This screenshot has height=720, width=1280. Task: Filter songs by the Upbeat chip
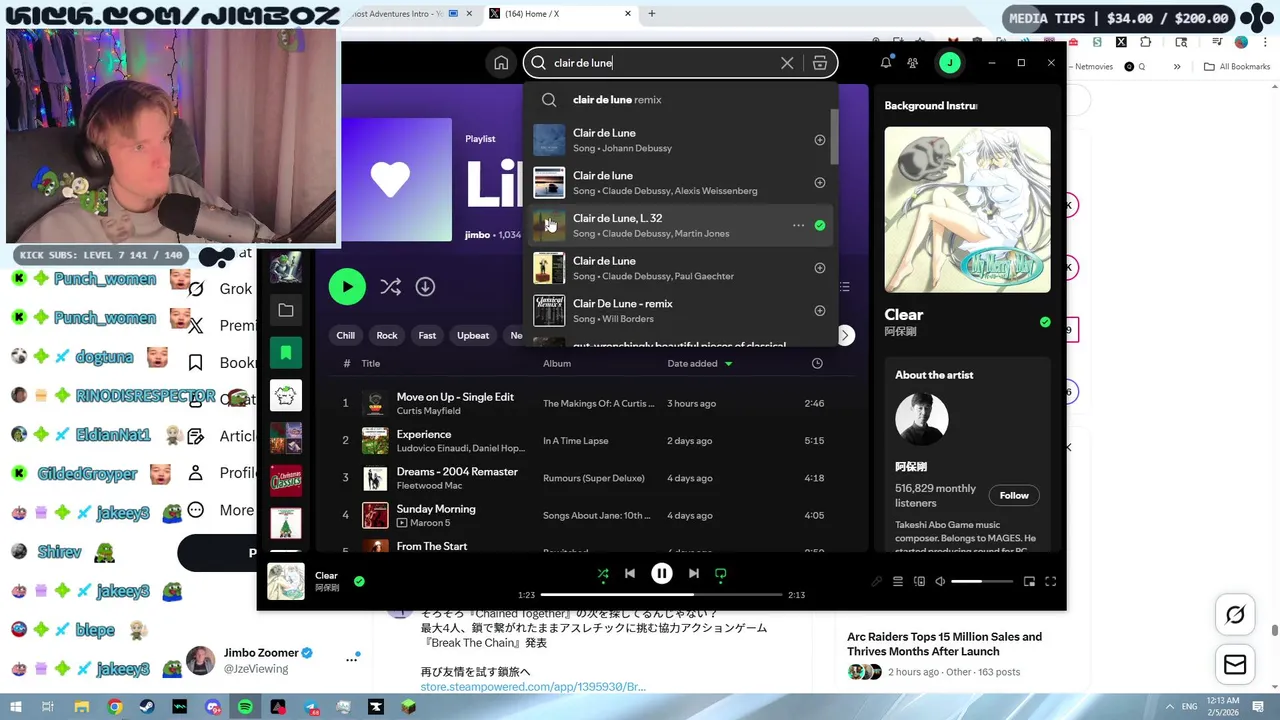click(x=473, y=336)
